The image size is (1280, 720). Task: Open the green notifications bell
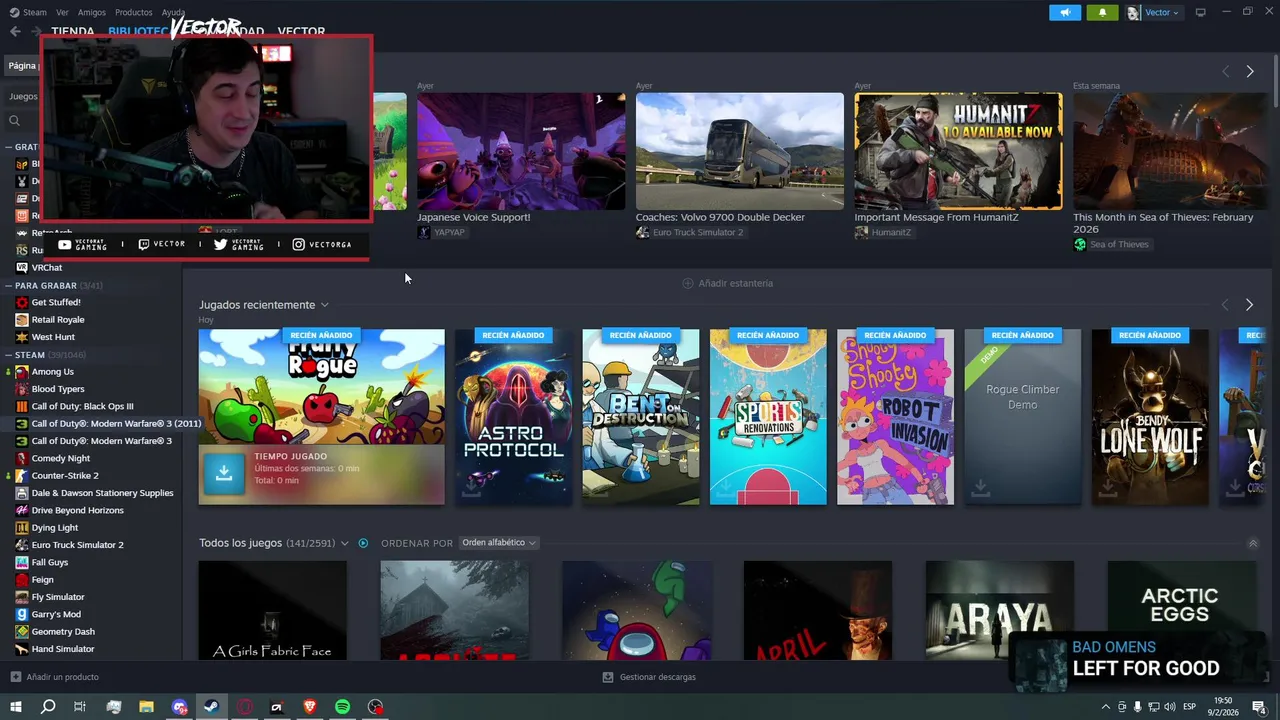point(1102,12)
